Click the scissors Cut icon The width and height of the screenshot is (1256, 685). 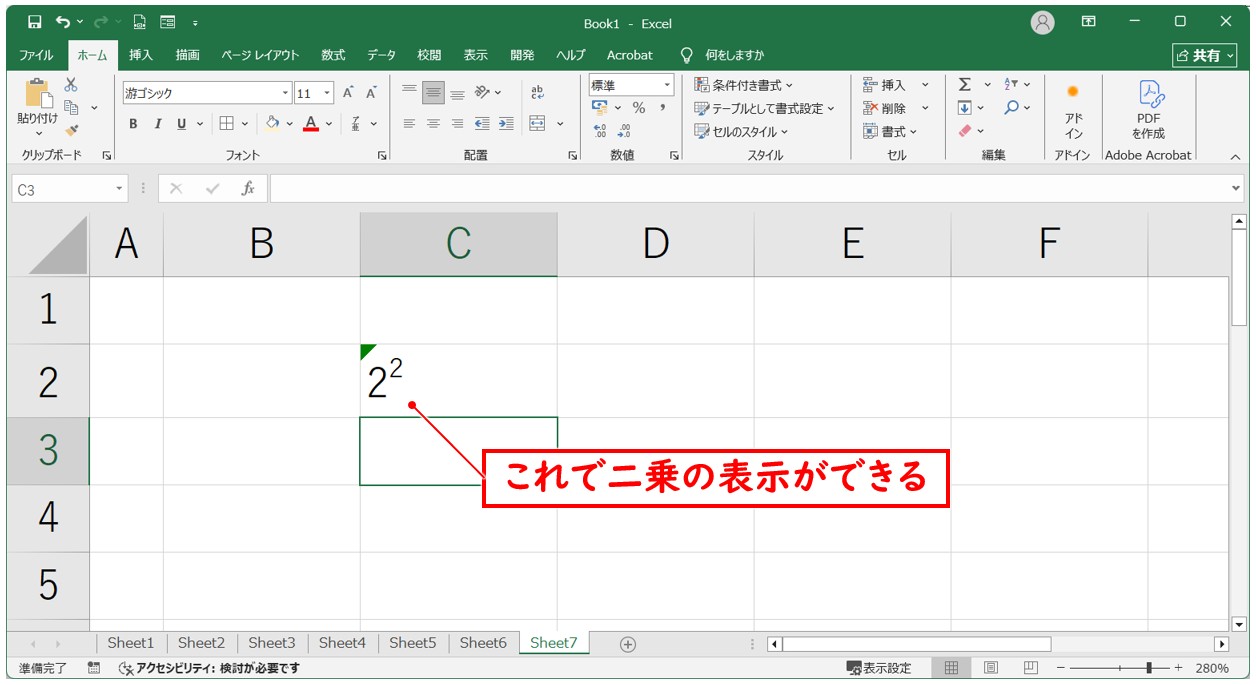click(71, 86)
